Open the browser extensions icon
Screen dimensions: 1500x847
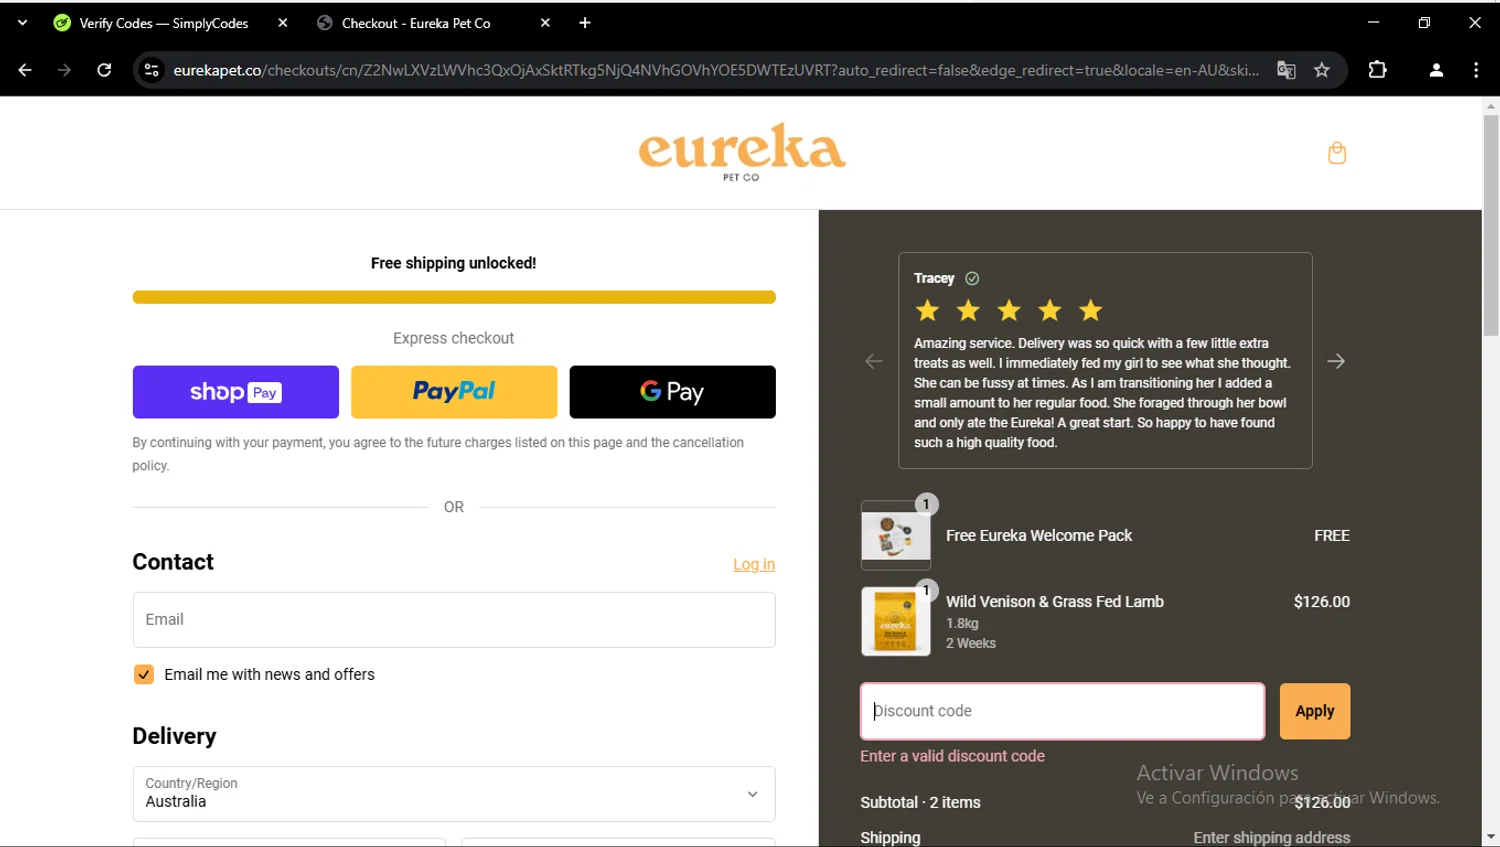tap(1377, 70)
